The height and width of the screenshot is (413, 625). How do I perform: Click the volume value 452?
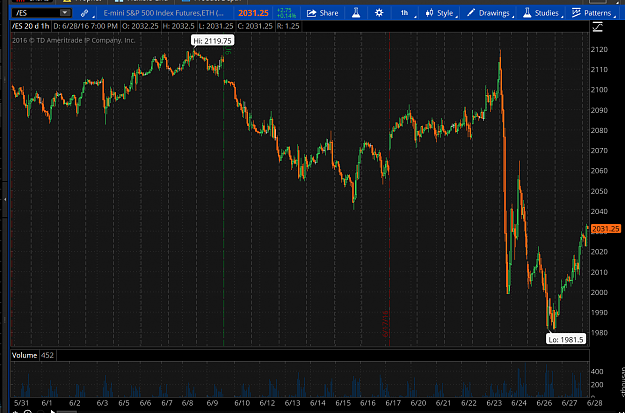48,356
